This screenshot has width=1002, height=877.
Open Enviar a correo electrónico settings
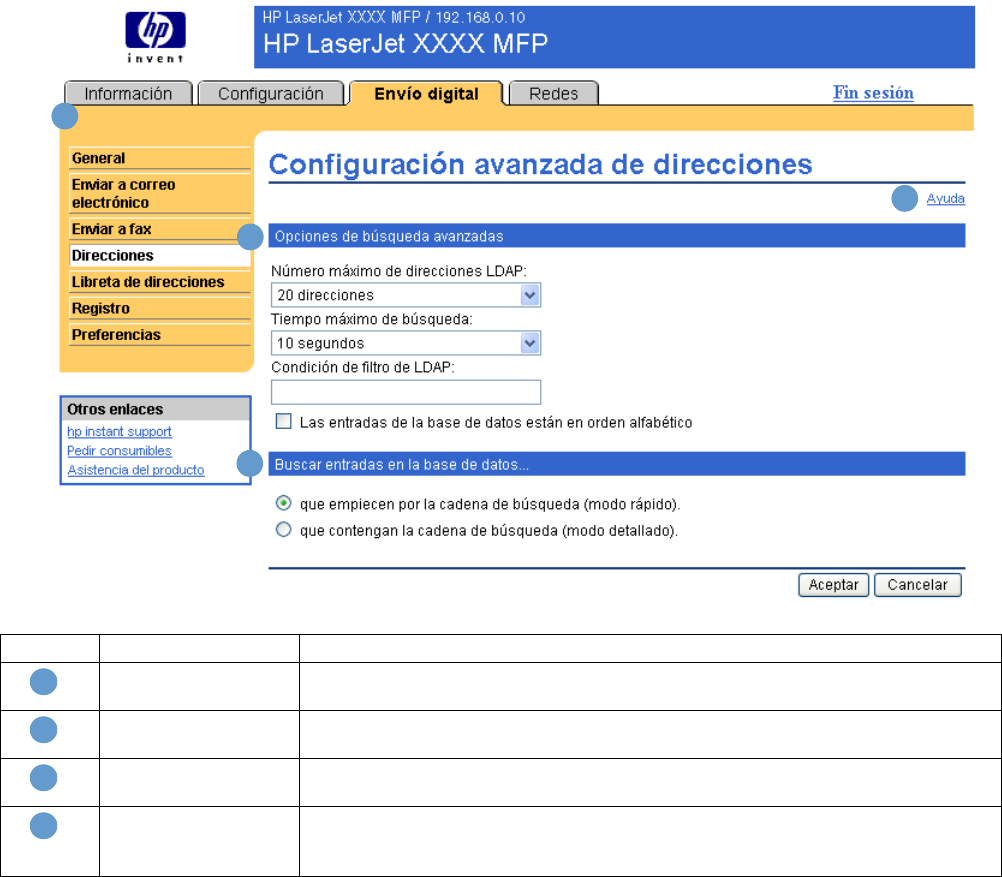pos(160,193)
